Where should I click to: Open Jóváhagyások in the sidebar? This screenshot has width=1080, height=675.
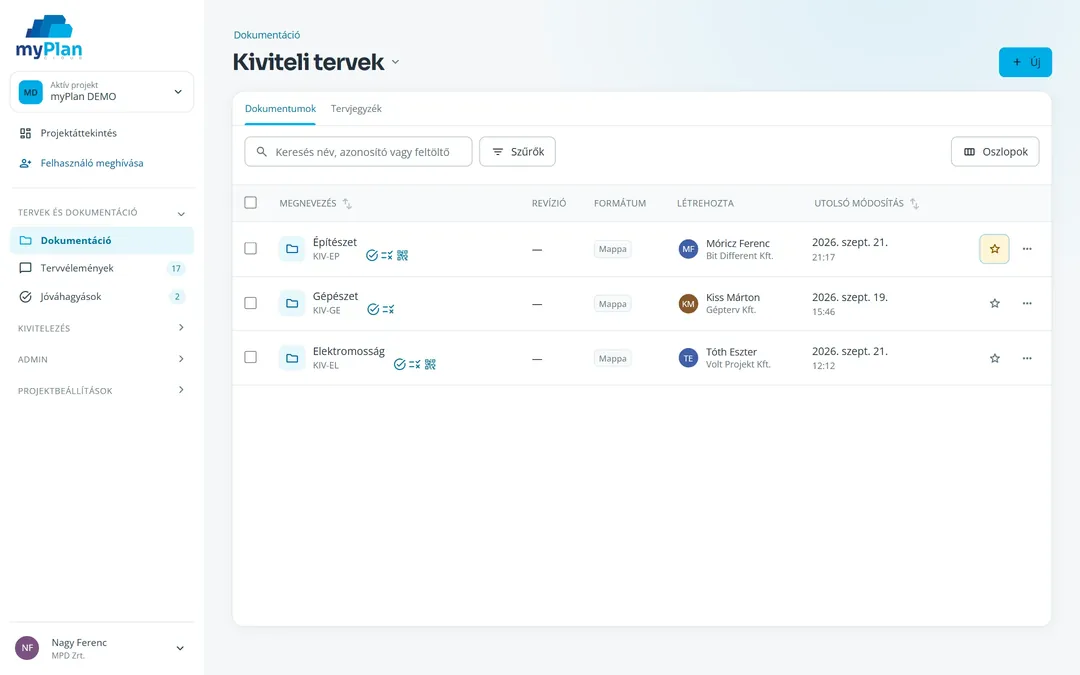pos(102,297)
